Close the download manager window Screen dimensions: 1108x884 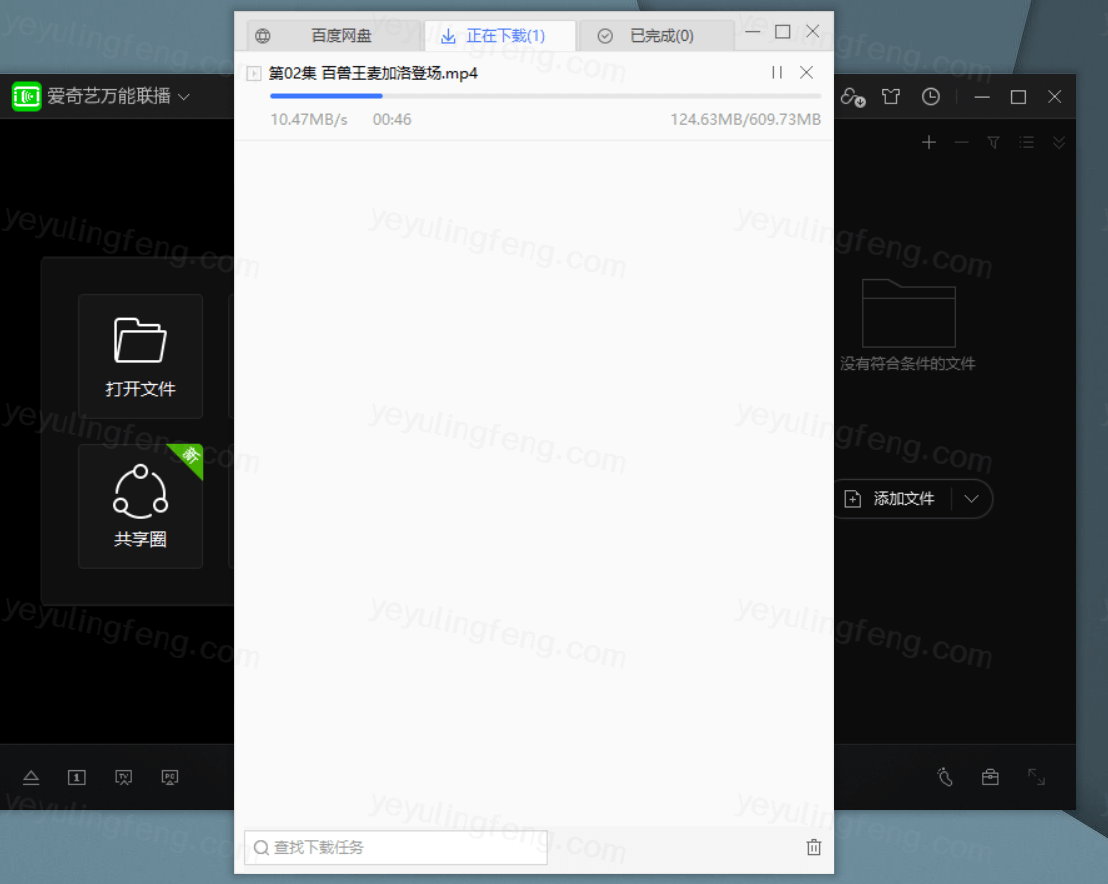click(x=813, y=32)
